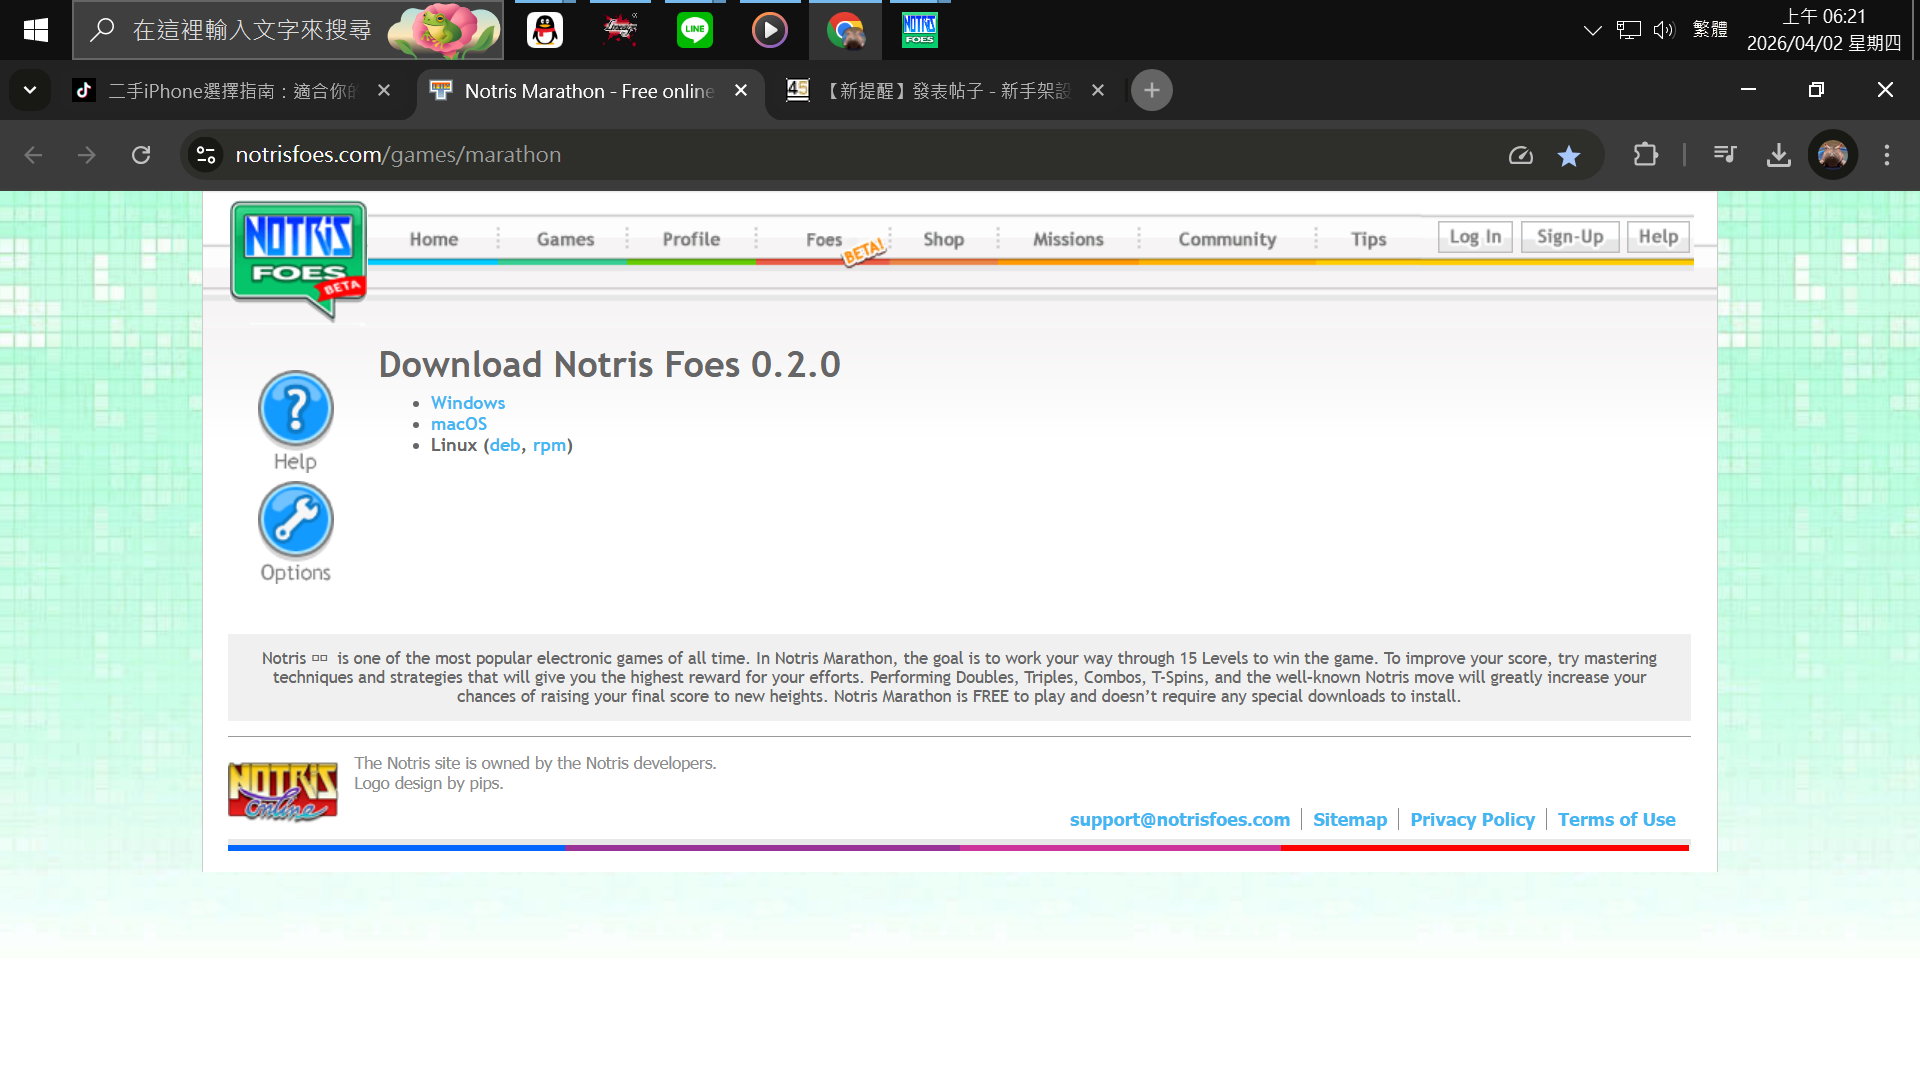Switch the 繁體 input method indicator
The width and height of the screenshot is (1920, 1080).
pos(1710,30)
